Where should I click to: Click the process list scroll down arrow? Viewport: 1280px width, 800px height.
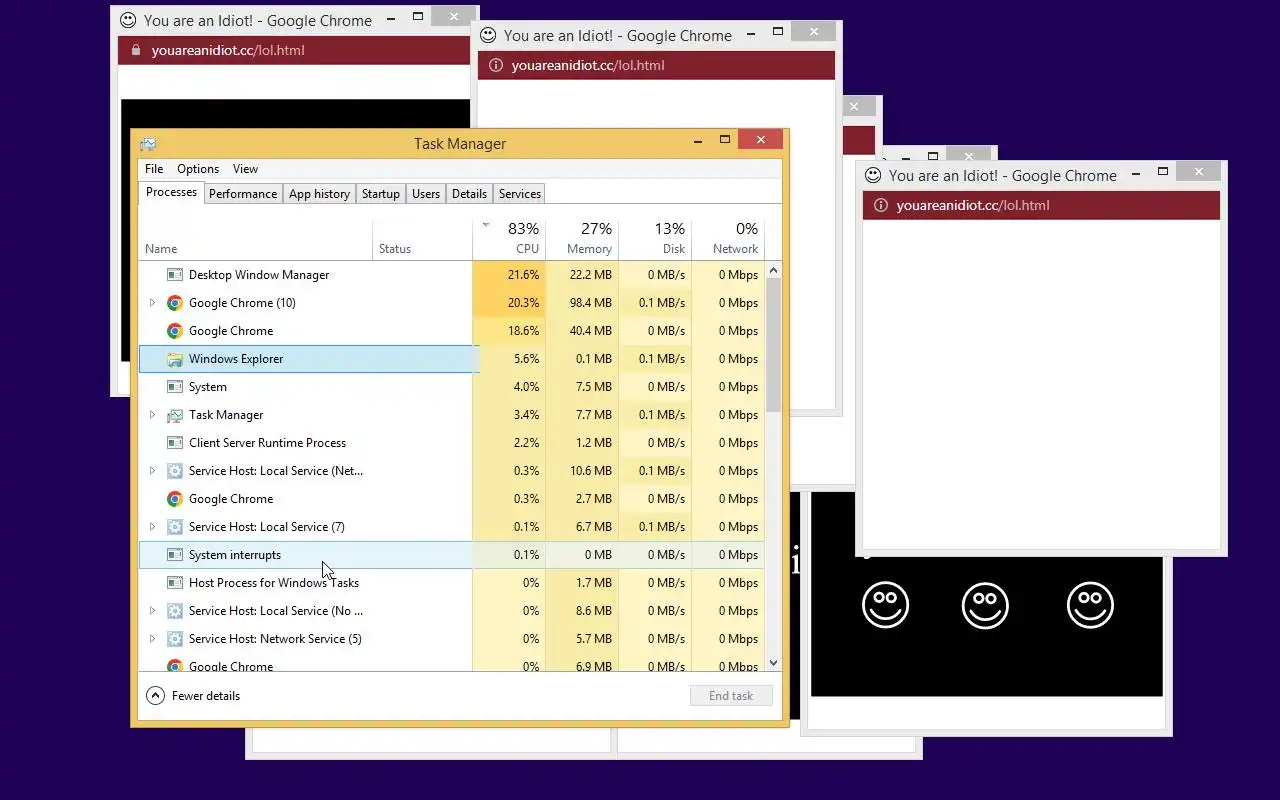pyautogui.click(x=773, y=663)
